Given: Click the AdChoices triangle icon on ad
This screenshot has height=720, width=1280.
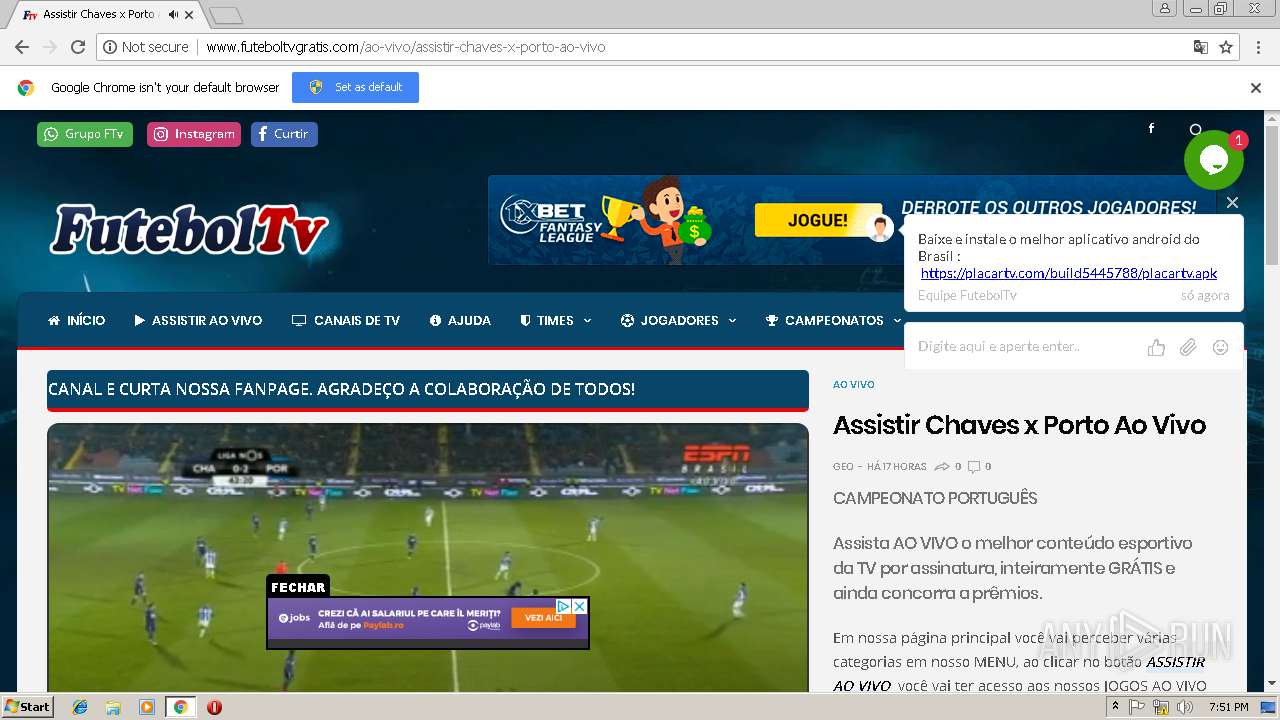Looking at the screenshot, I should click(x=564, y=606).
